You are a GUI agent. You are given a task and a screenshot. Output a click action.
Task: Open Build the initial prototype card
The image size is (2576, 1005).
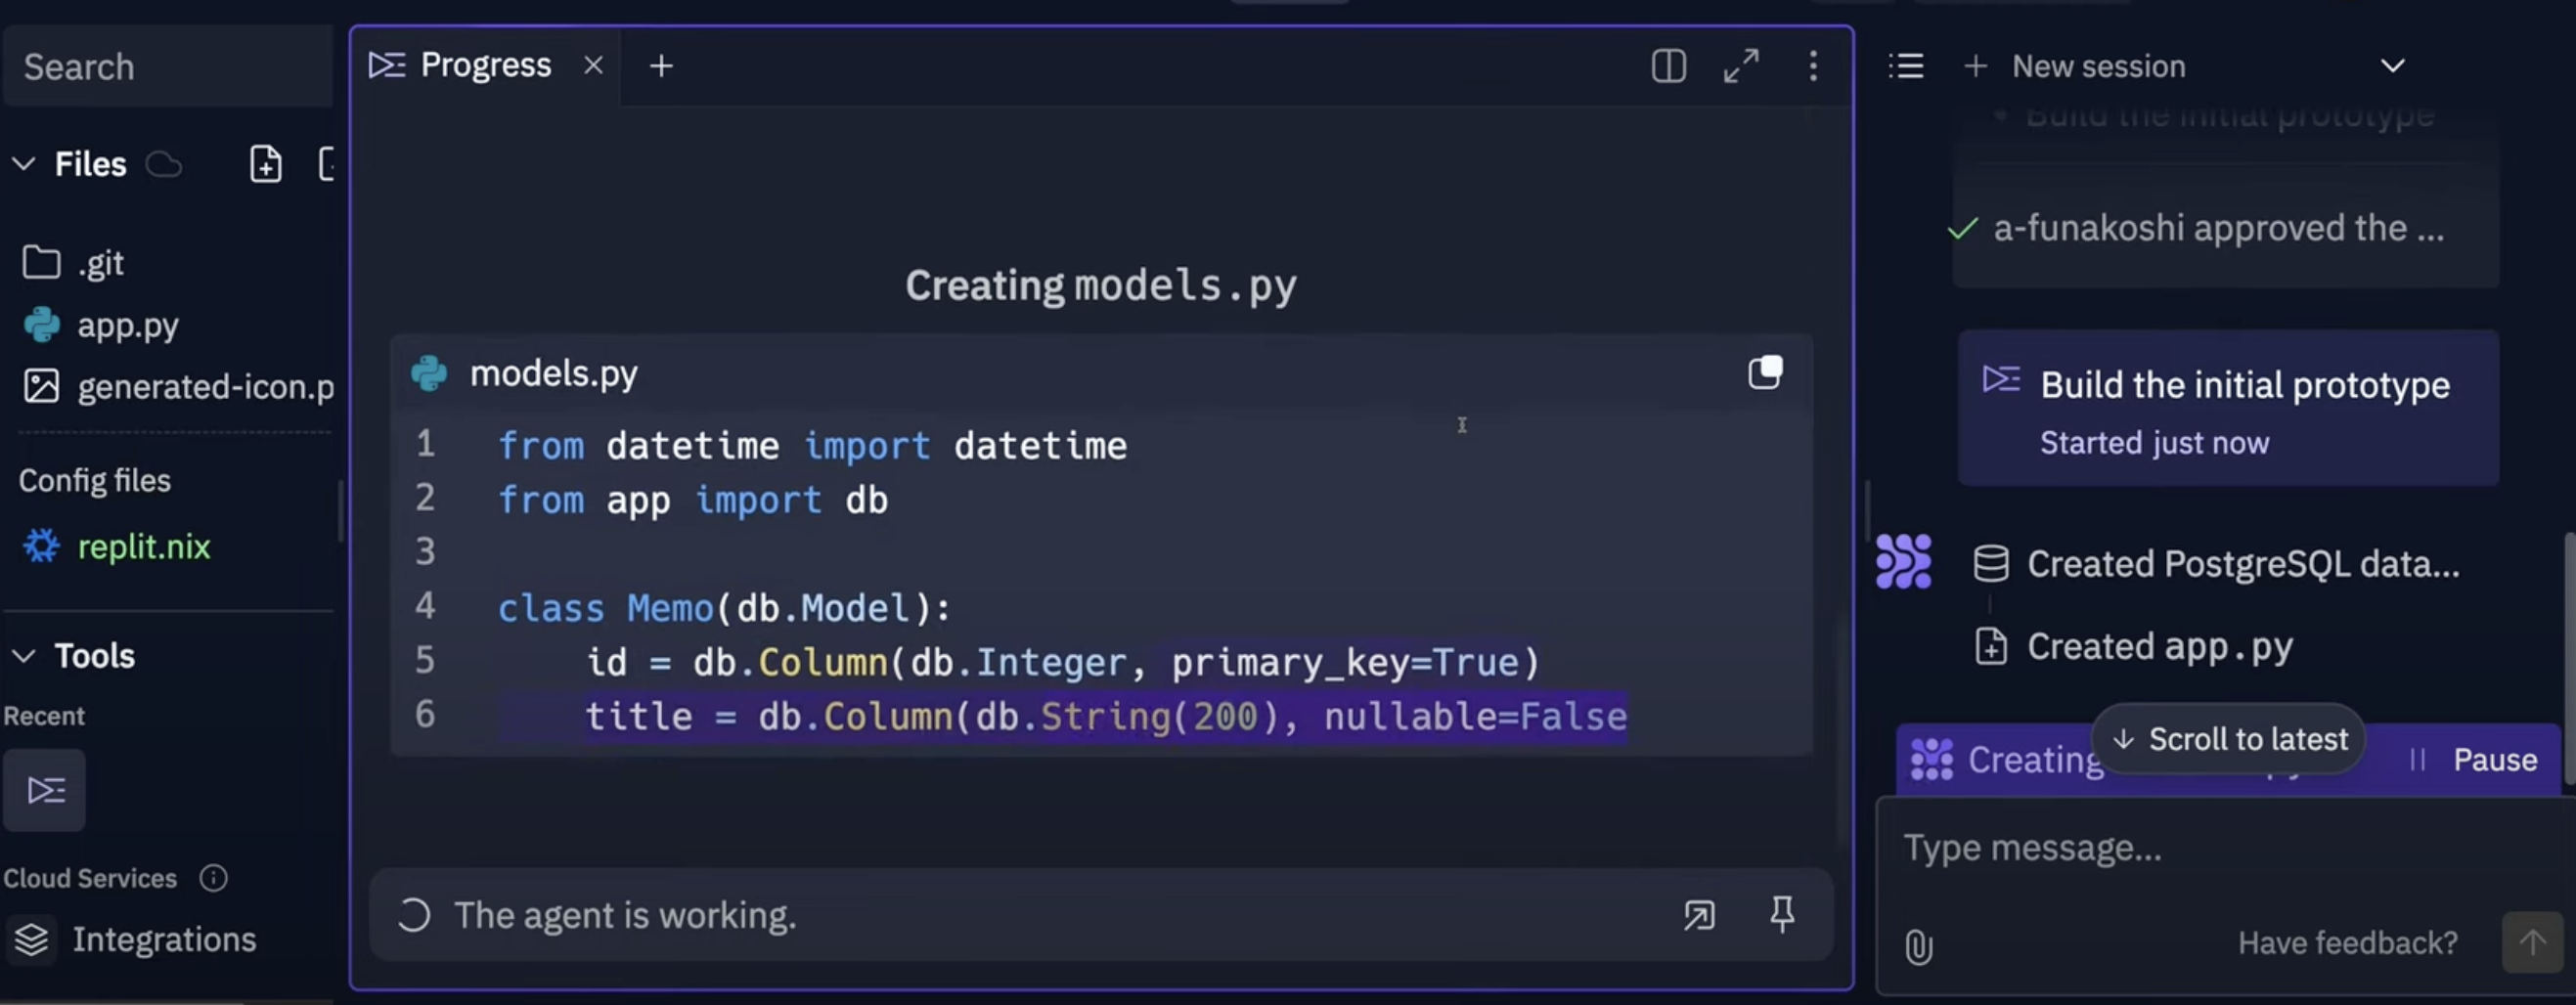pos(2228,408)
